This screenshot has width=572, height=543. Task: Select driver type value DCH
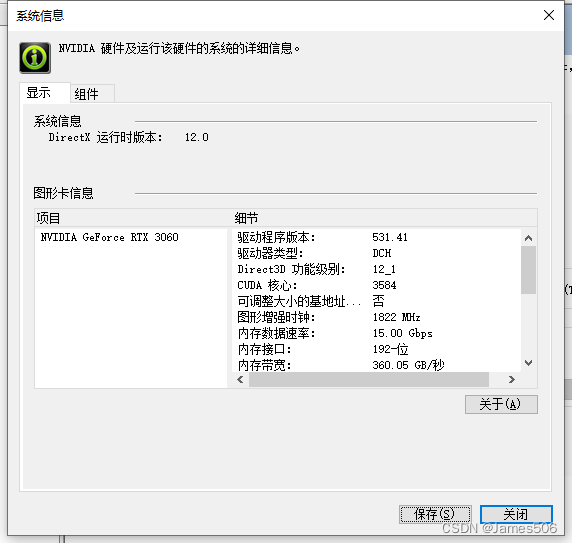coord(382,253)
